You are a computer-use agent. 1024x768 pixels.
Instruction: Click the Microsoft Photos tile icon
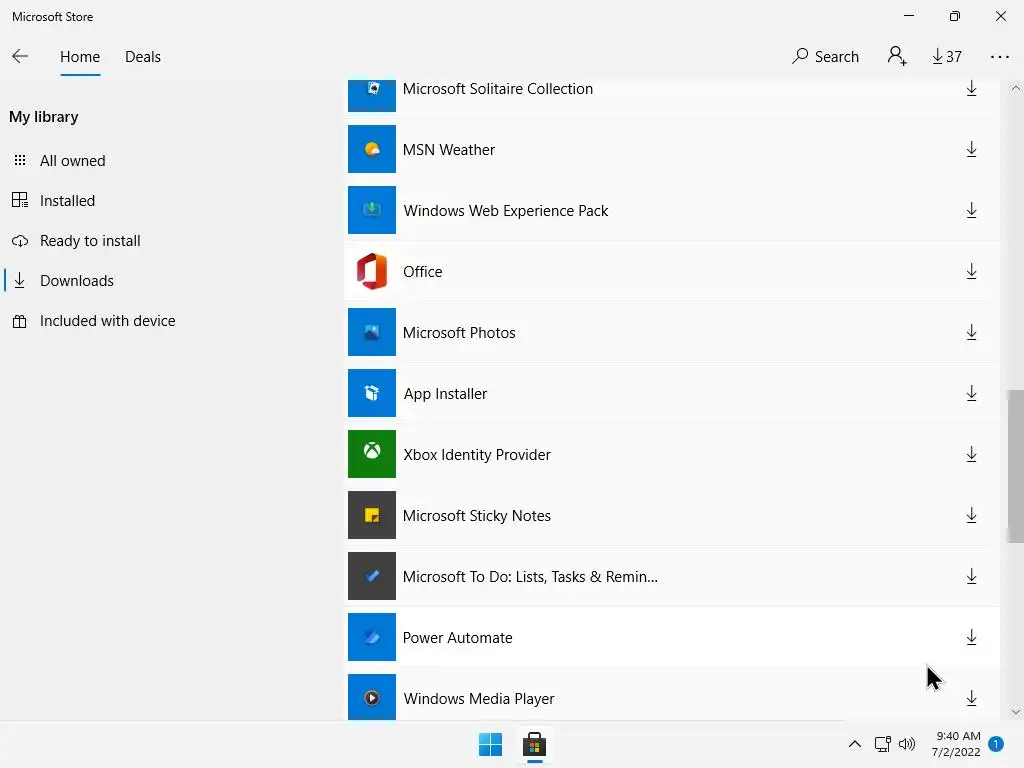372,332
